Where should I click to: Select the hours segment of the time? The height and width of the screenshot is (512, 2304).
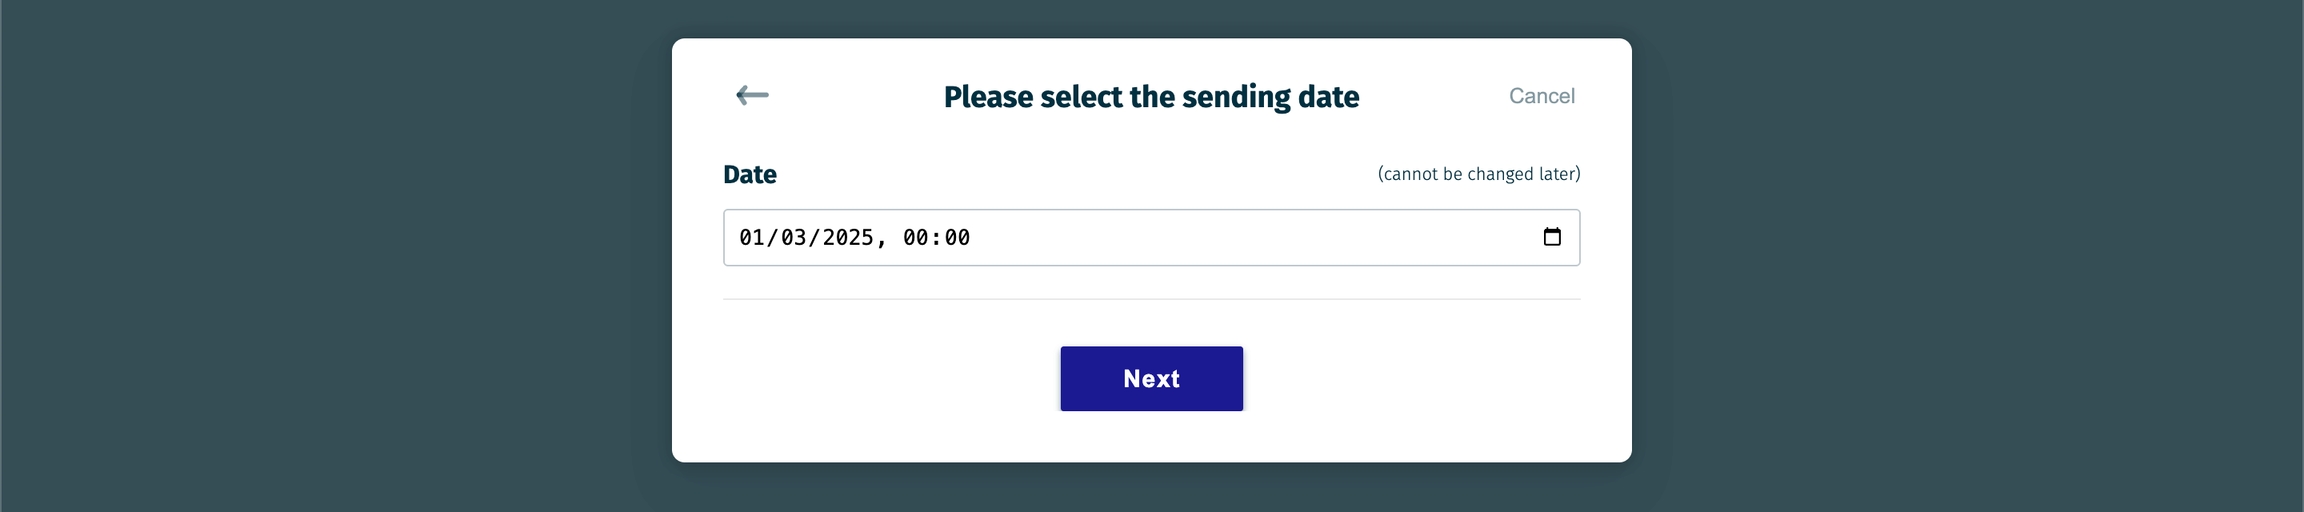coord(915,238)
